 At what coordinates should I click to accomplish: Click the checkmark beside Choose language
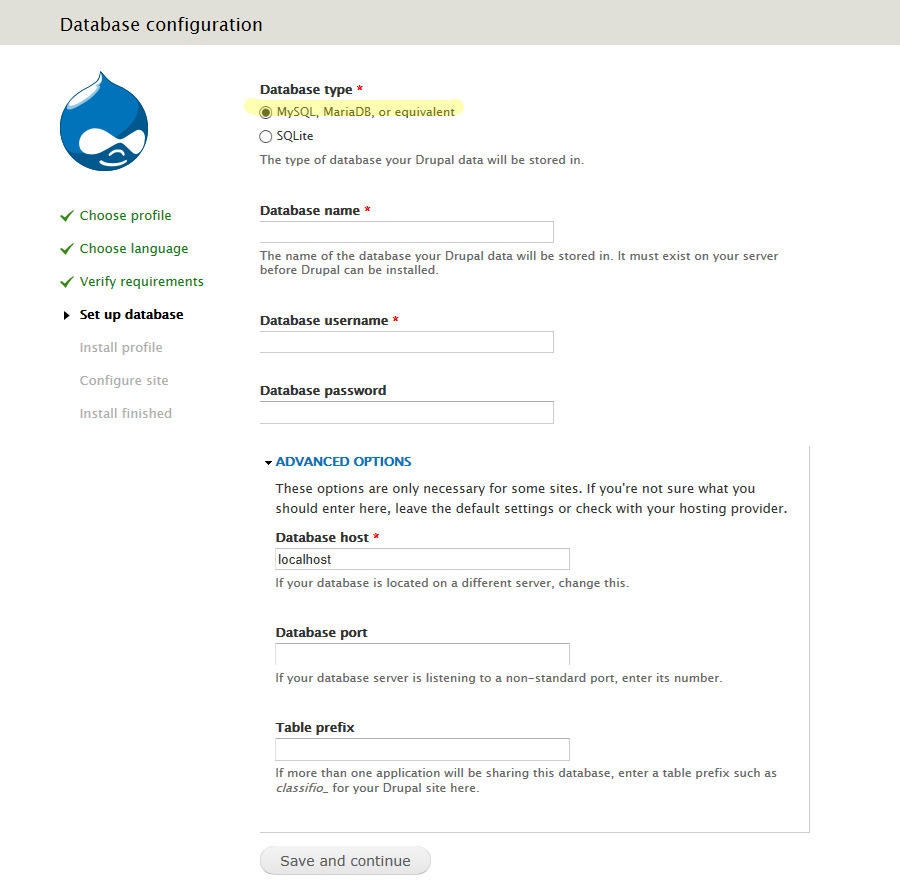coord(67,249)
